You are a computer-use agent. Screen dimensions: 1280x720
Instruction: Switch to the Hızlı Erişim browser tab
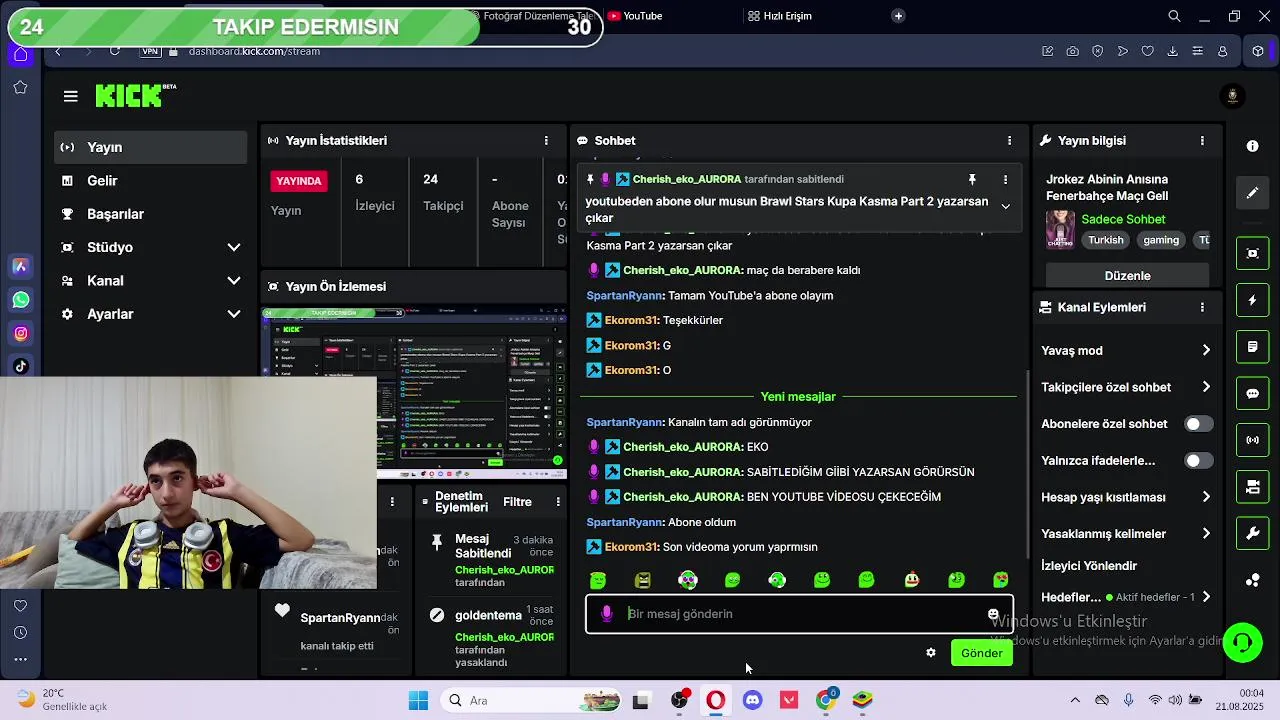pyautogui.click(x=780, y=16)
